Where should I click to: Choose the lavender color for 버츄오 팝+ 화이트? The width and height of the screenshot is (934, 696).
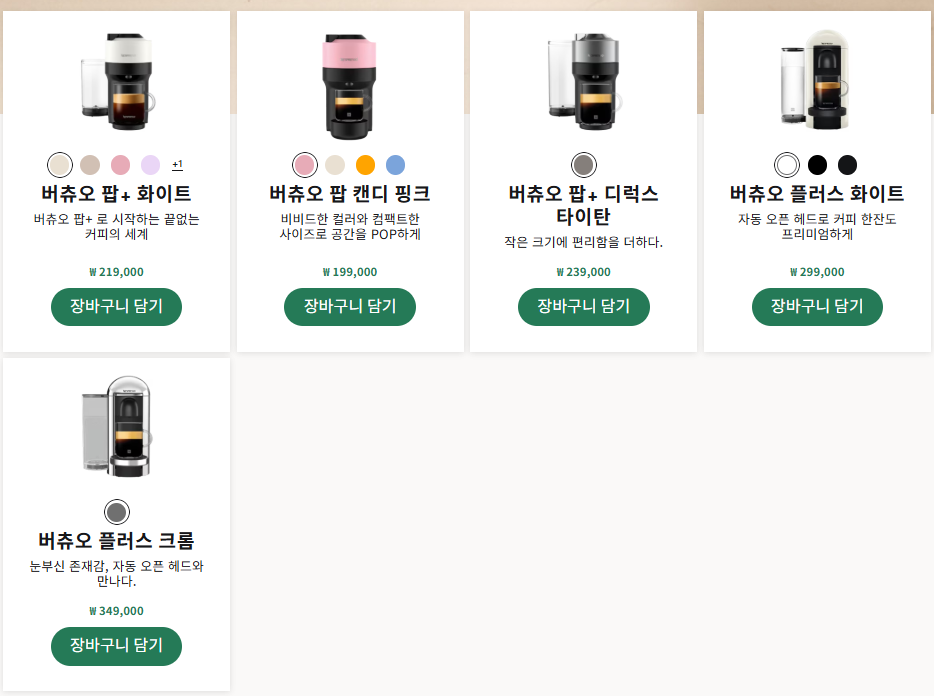pos(151,165)
